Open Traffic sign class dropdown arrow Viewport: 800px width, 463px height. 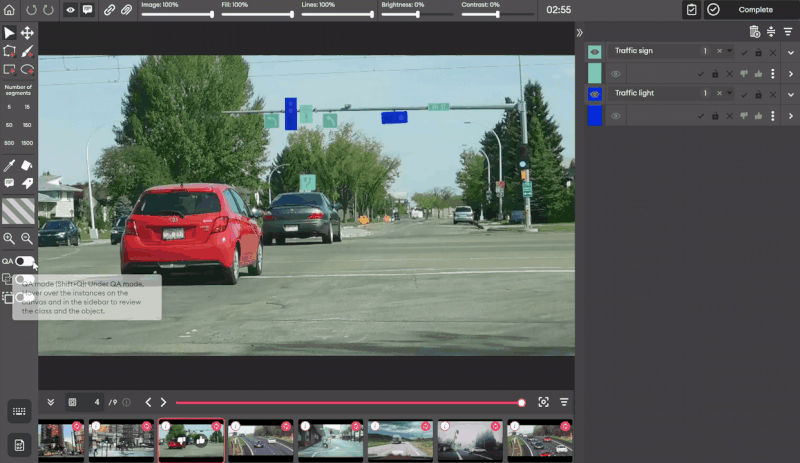(x=730, y=51)
